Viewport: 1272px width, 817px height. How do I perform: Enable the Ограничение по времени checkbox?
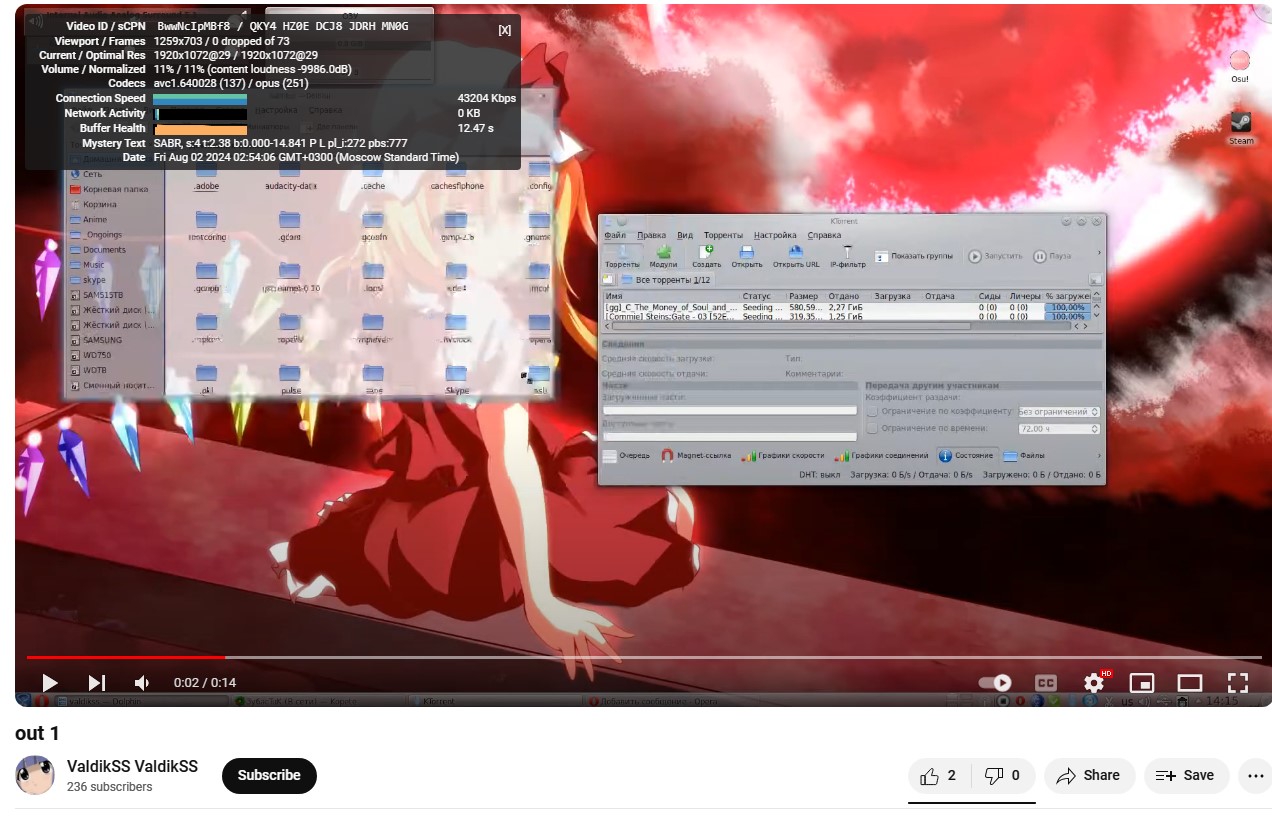pyautogui.click(x=873, y=428)
